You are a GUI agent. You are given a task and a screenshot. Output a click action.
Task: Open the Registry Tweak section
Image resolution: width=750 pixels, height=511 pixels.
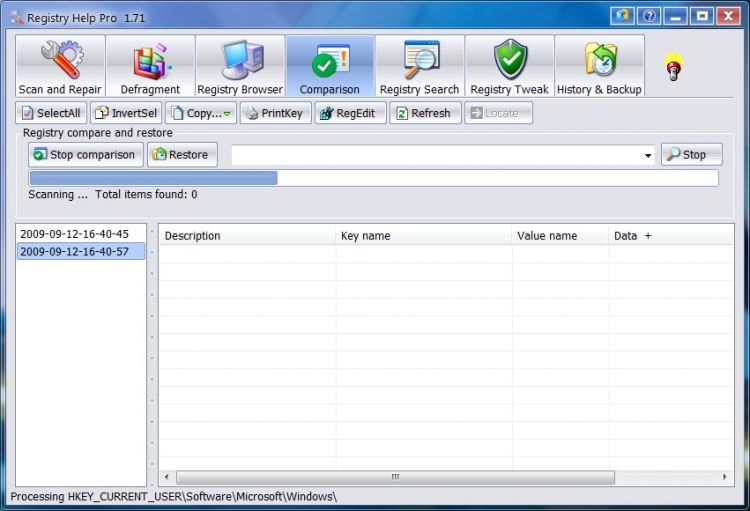509,66
